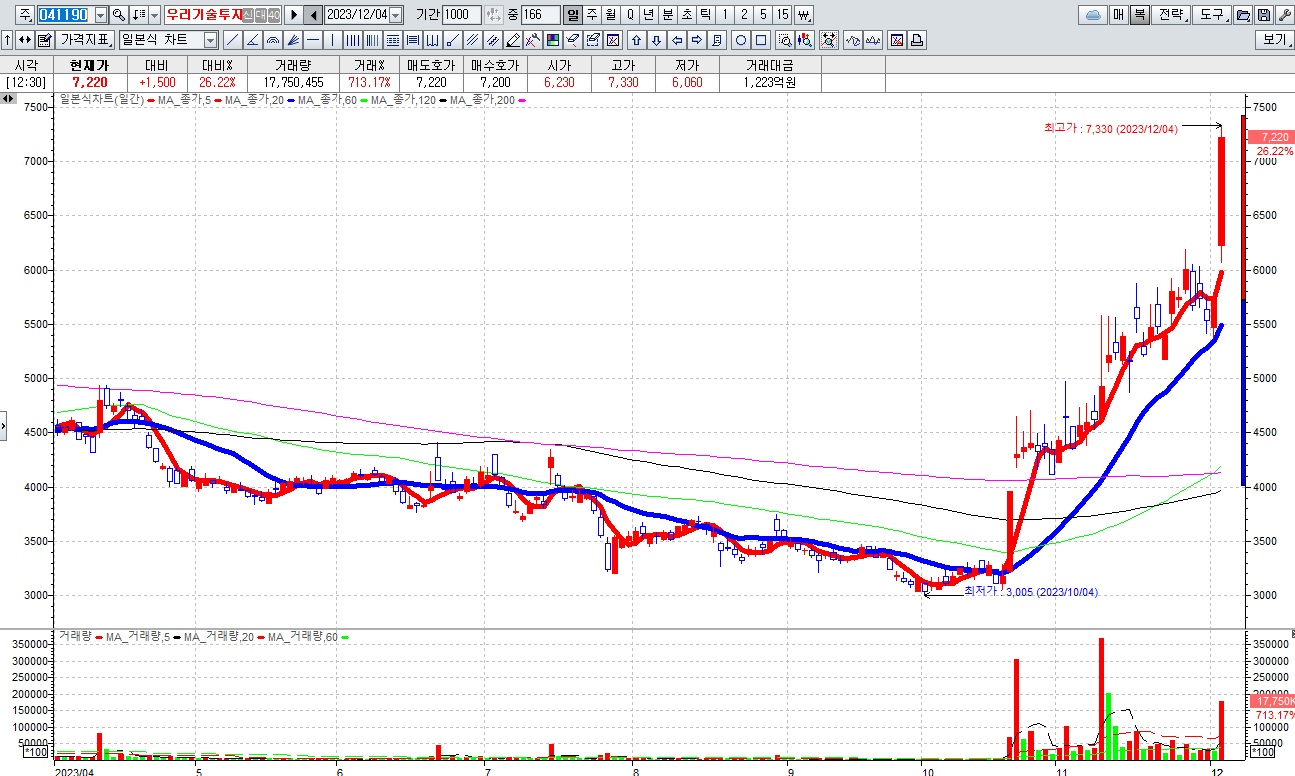Viewport: 1295px width, 776px height.
Task: Click the 기간 period count field
Action: point(461,15)
